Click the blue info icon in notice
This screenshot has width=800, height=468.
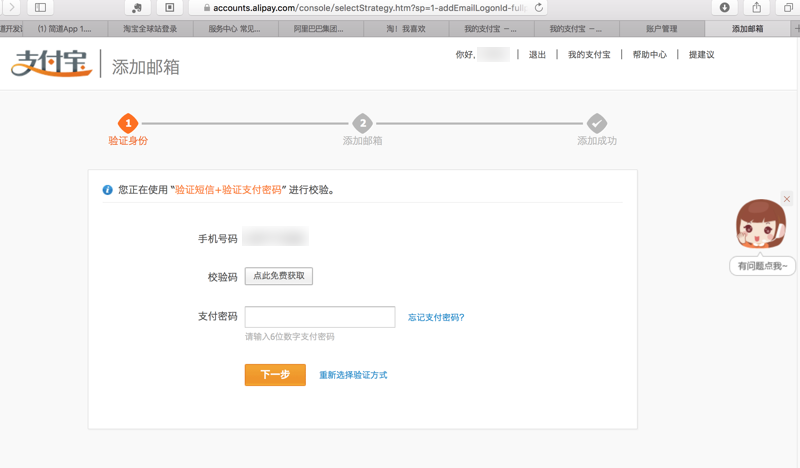[107, 190]
